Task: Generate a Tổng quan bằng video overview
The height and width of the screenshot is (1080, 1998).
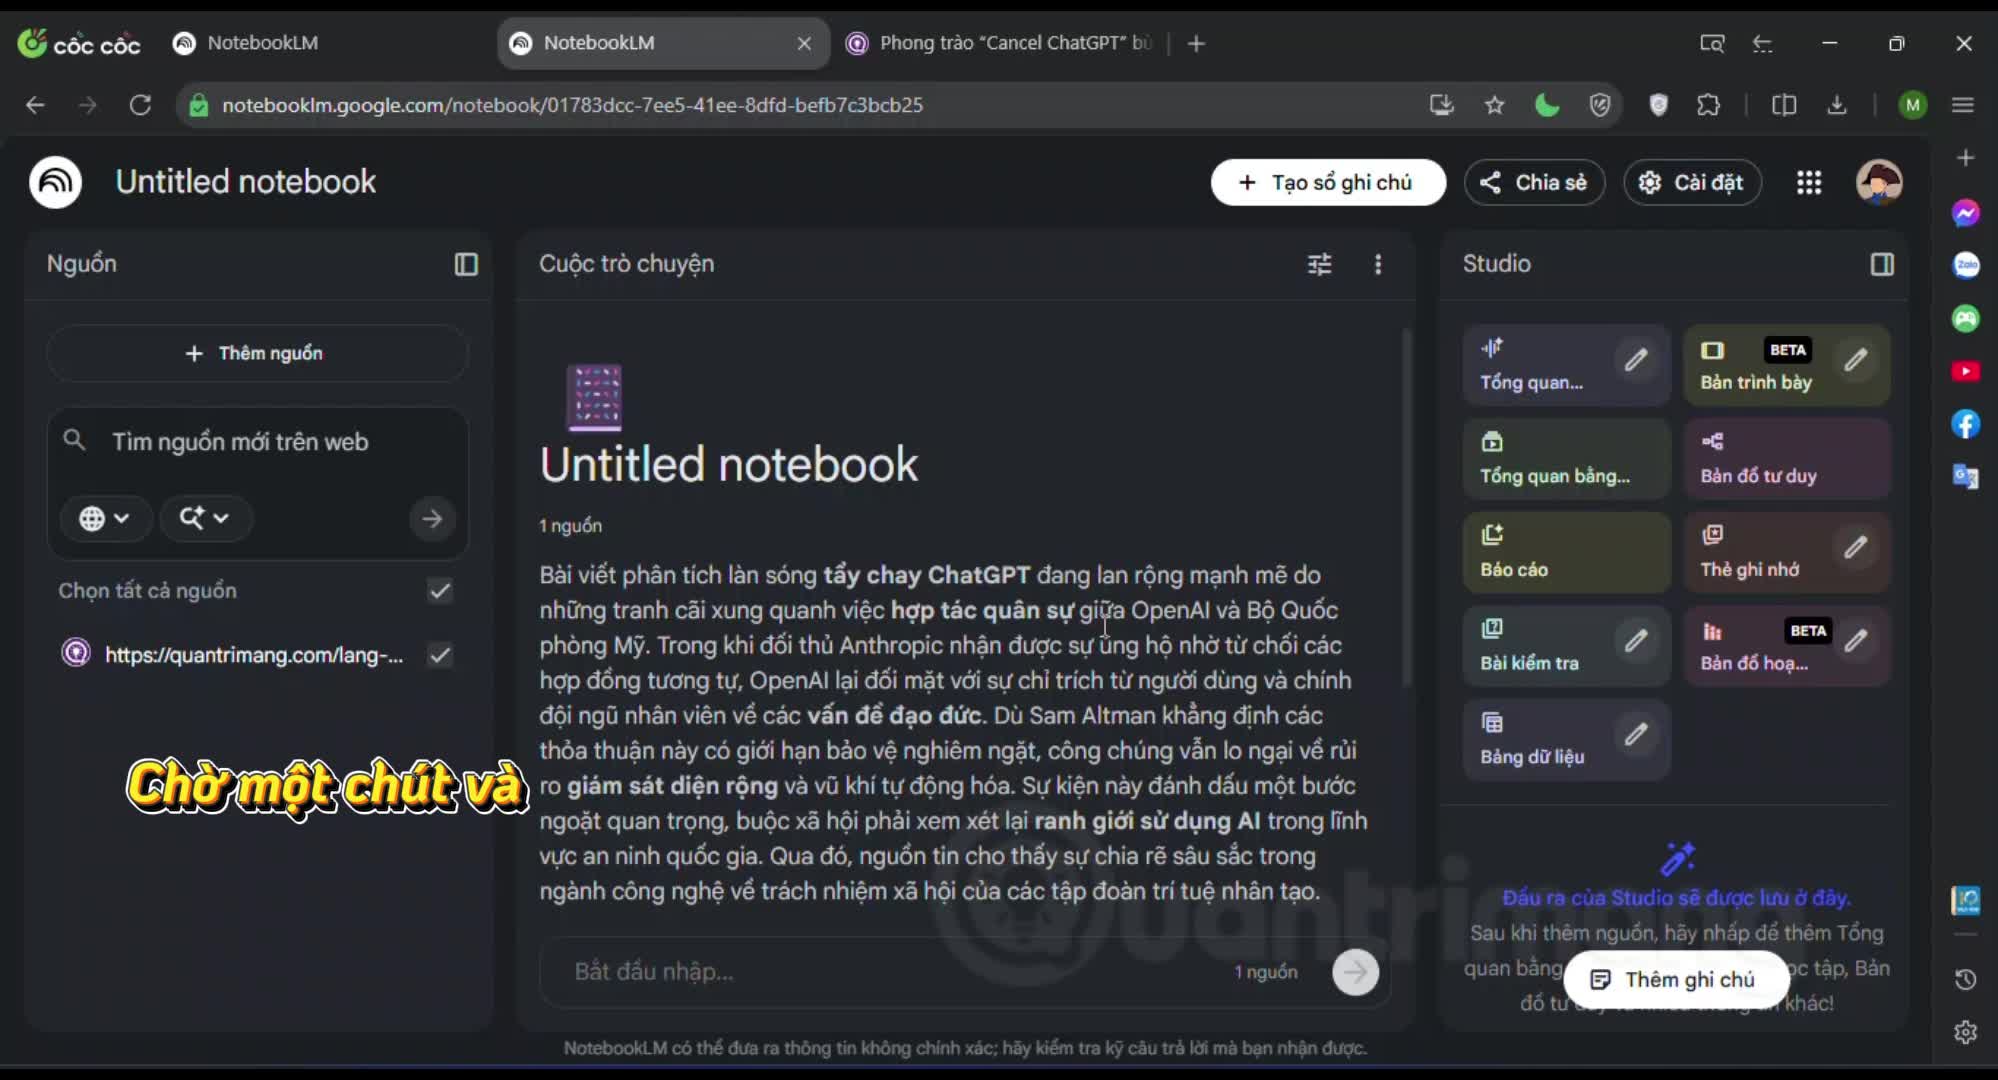Action: (1566, 459)
